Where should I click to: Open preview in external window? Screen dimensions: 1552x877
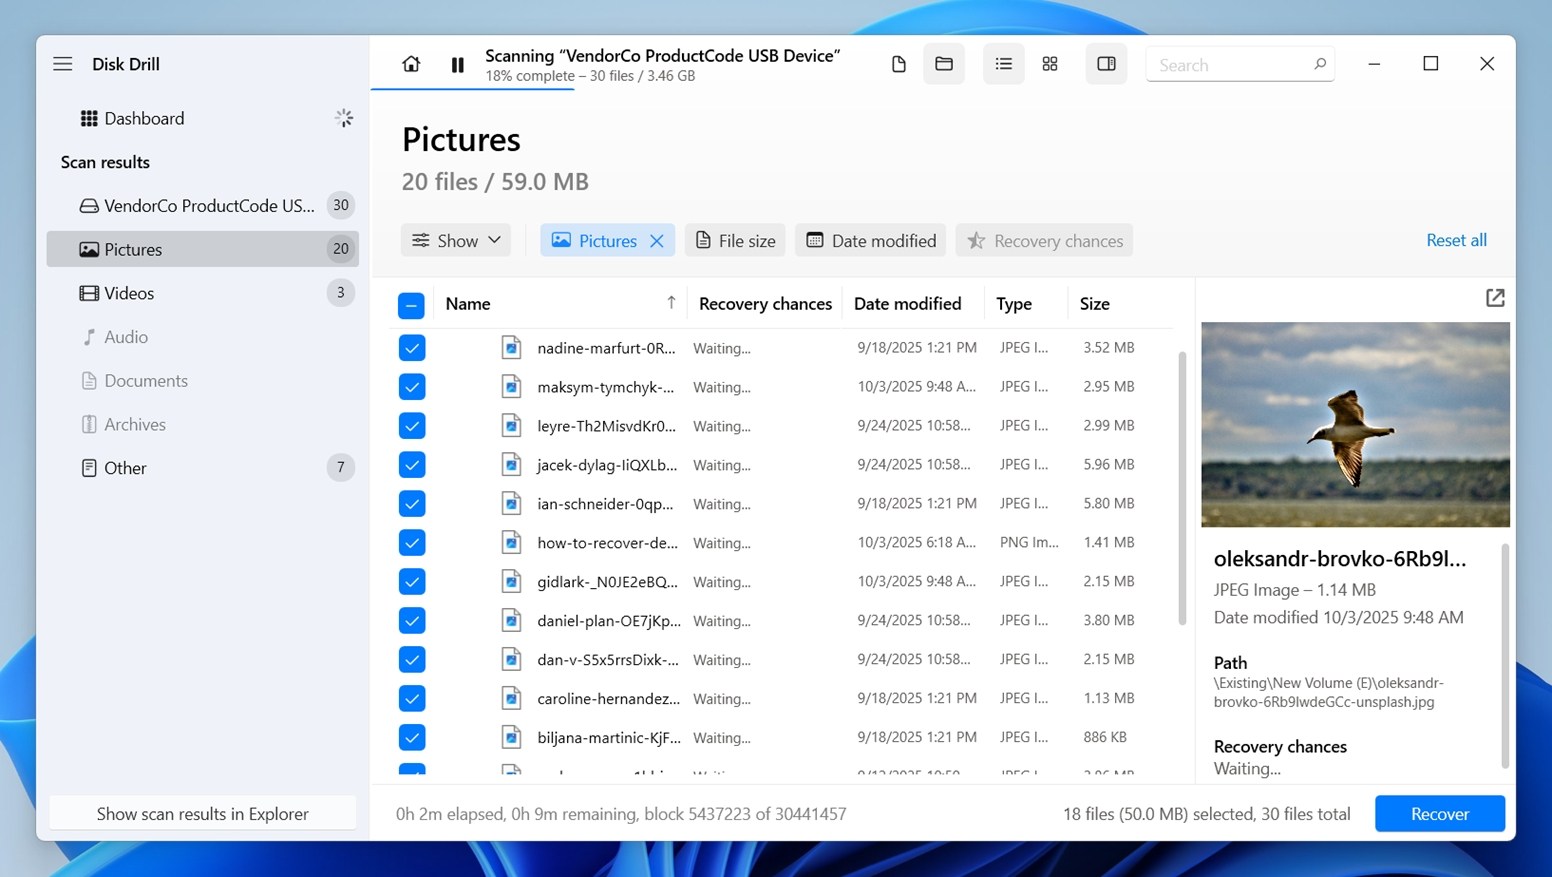coord(1494,298)
